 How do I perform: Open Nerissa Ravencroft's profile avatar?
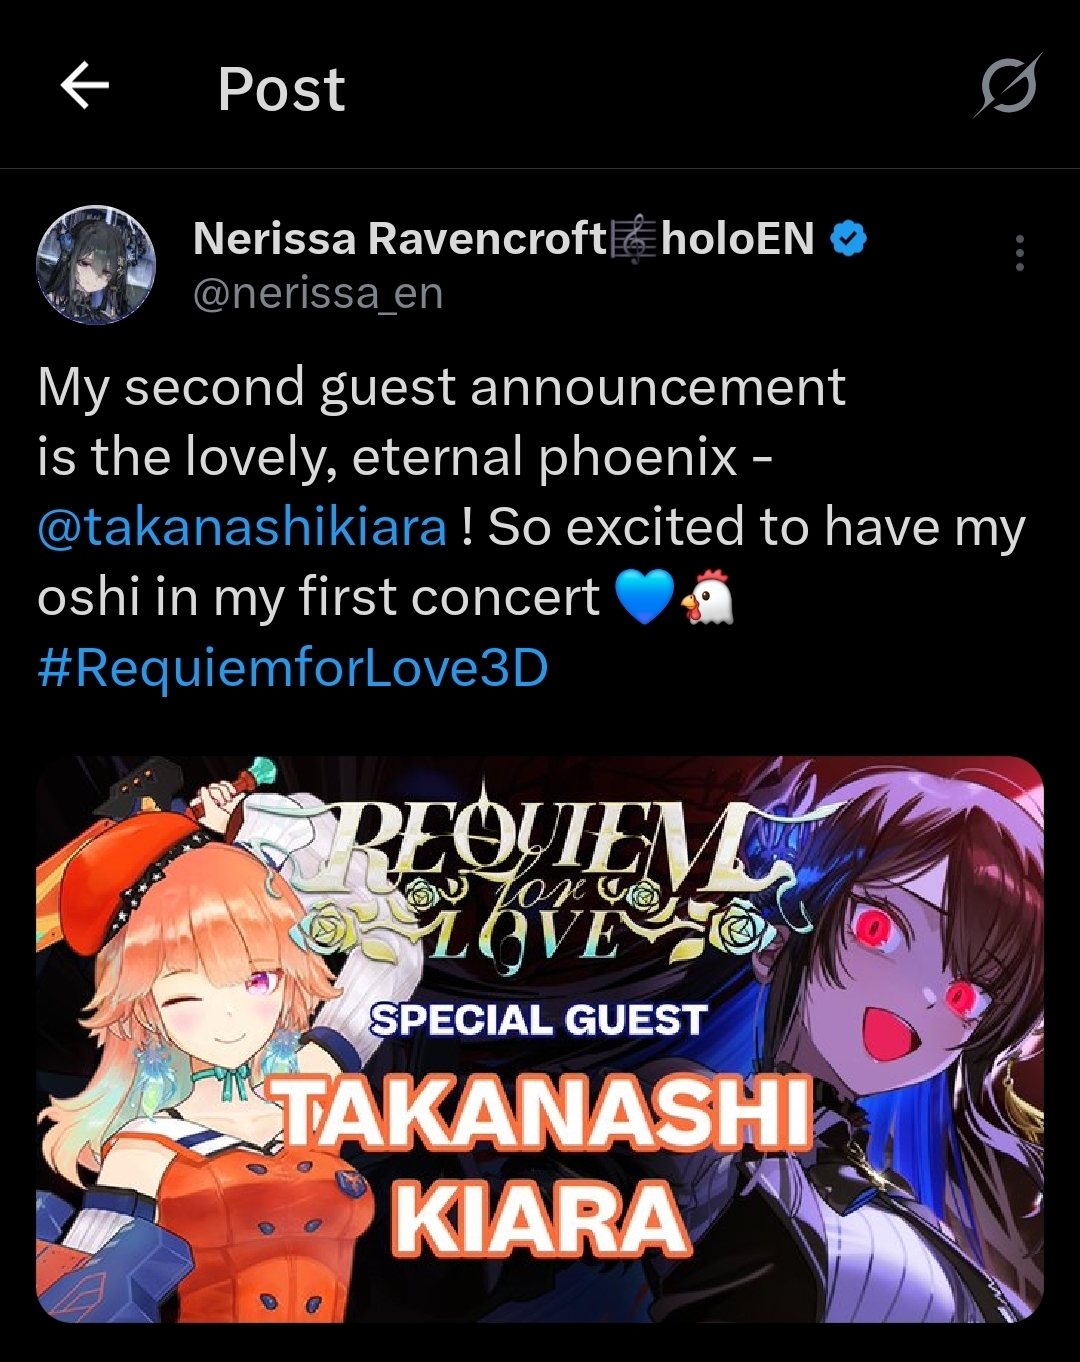click(x=96, y=265)
